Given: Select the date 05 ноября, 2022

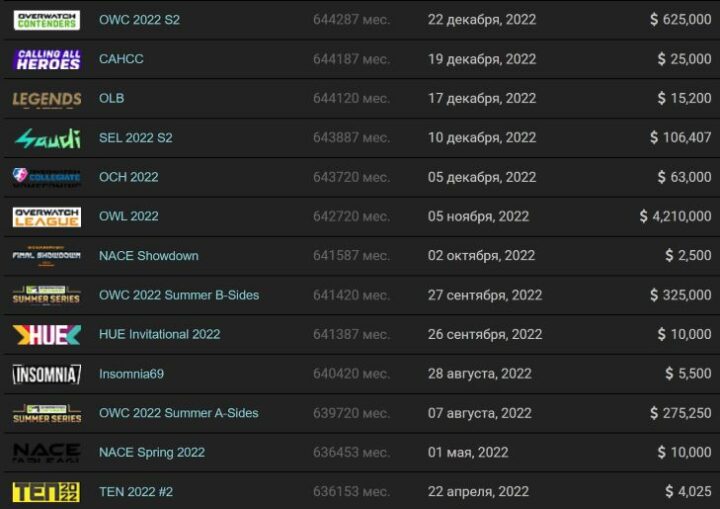Looking at the screenshot, I should pos(478,216).
